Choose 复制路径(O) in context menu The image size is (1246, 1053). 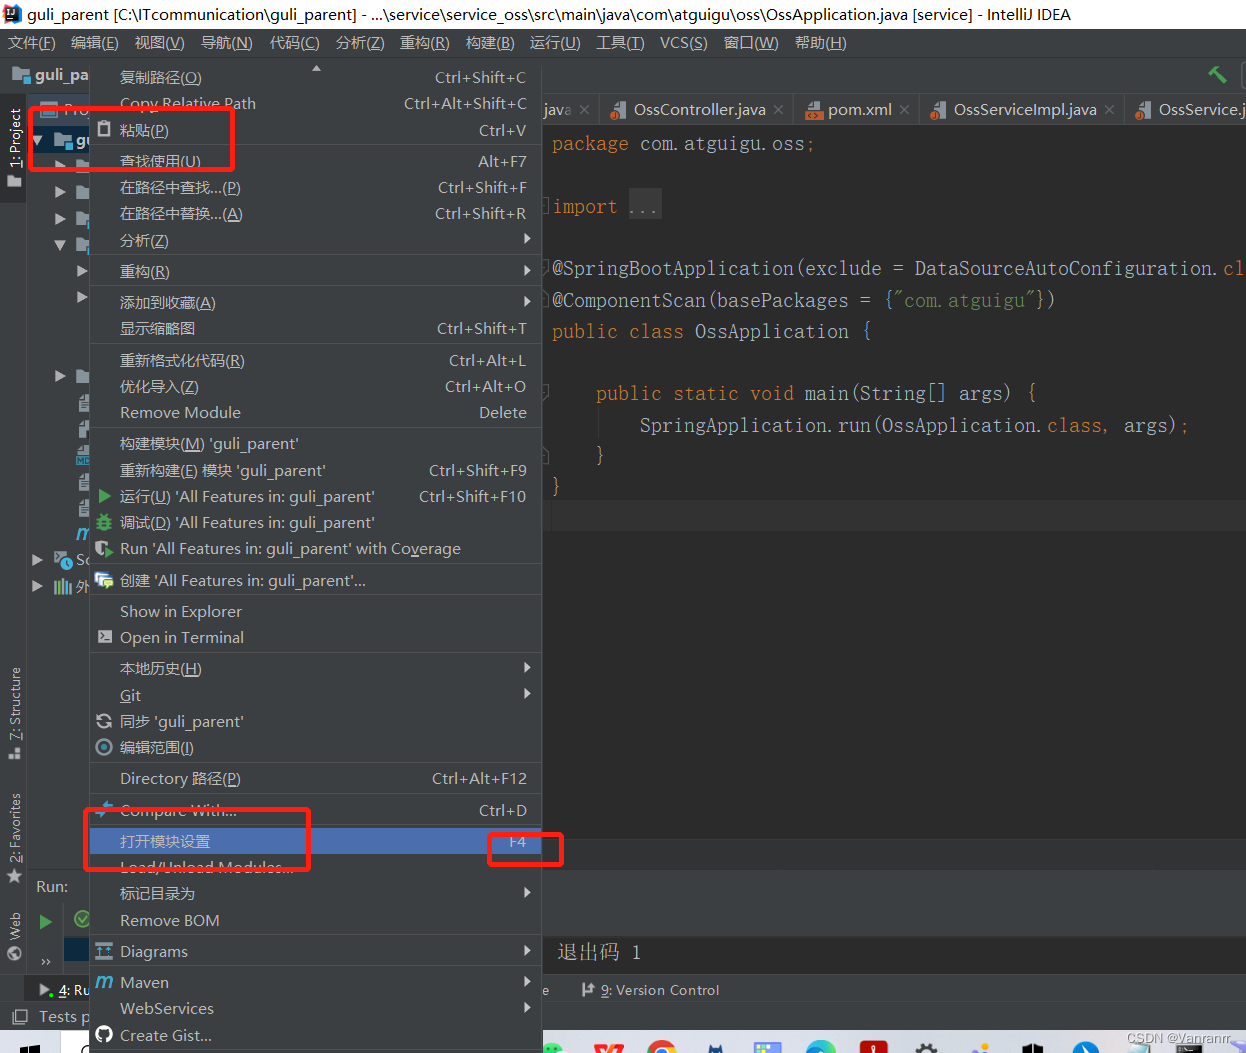click(x=315, y=77)
